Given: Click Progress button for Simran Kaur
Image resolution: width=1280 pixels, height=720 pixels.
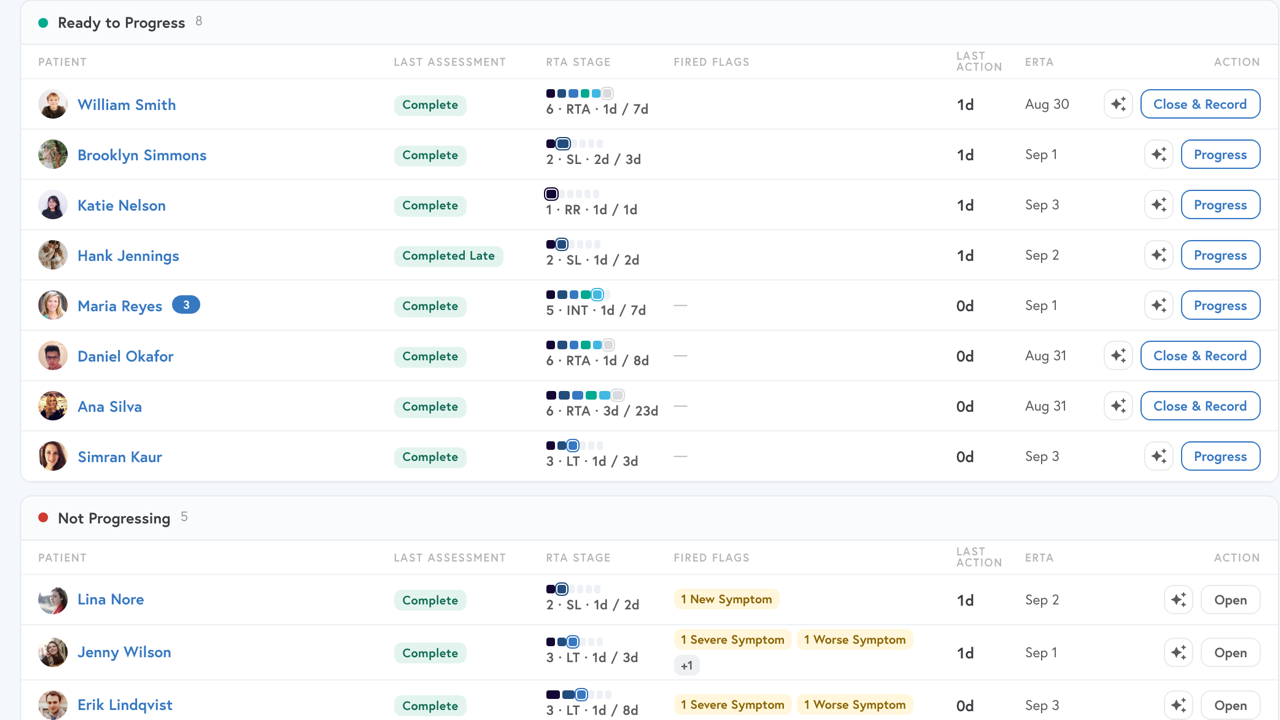Looking at the screenshot, I should pos(1220,456).
